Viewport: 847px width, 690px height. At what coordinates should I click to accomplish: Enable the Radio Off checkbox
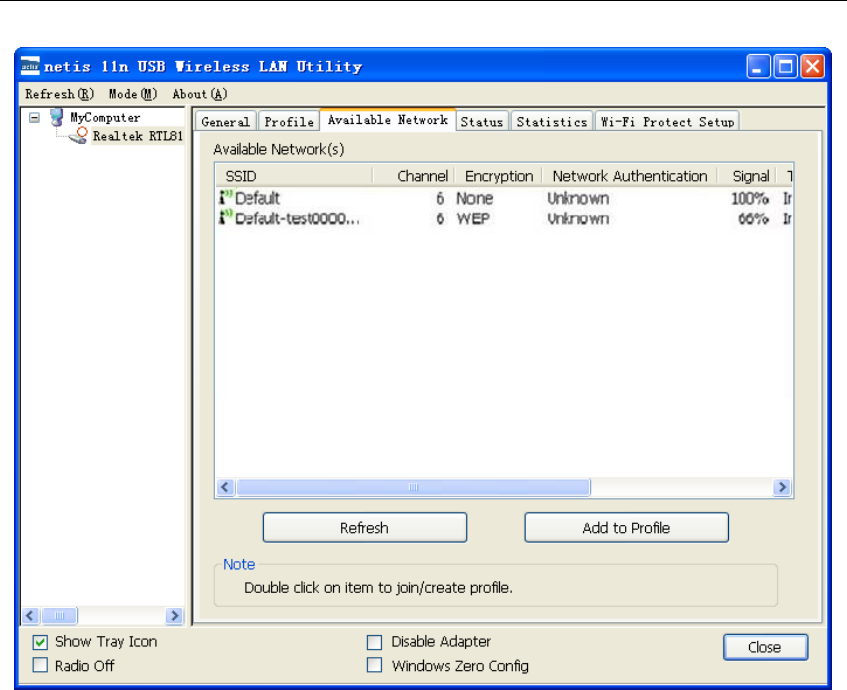(x=40, y=665)
